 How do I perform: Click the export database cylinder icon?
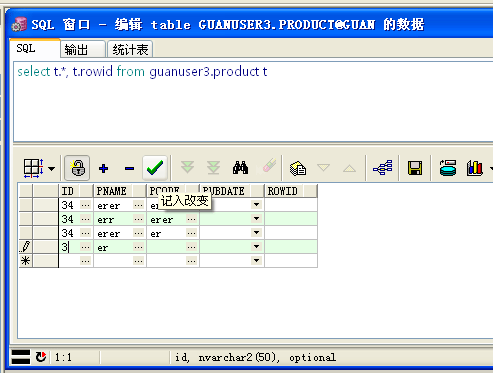(x=448, y=168)
